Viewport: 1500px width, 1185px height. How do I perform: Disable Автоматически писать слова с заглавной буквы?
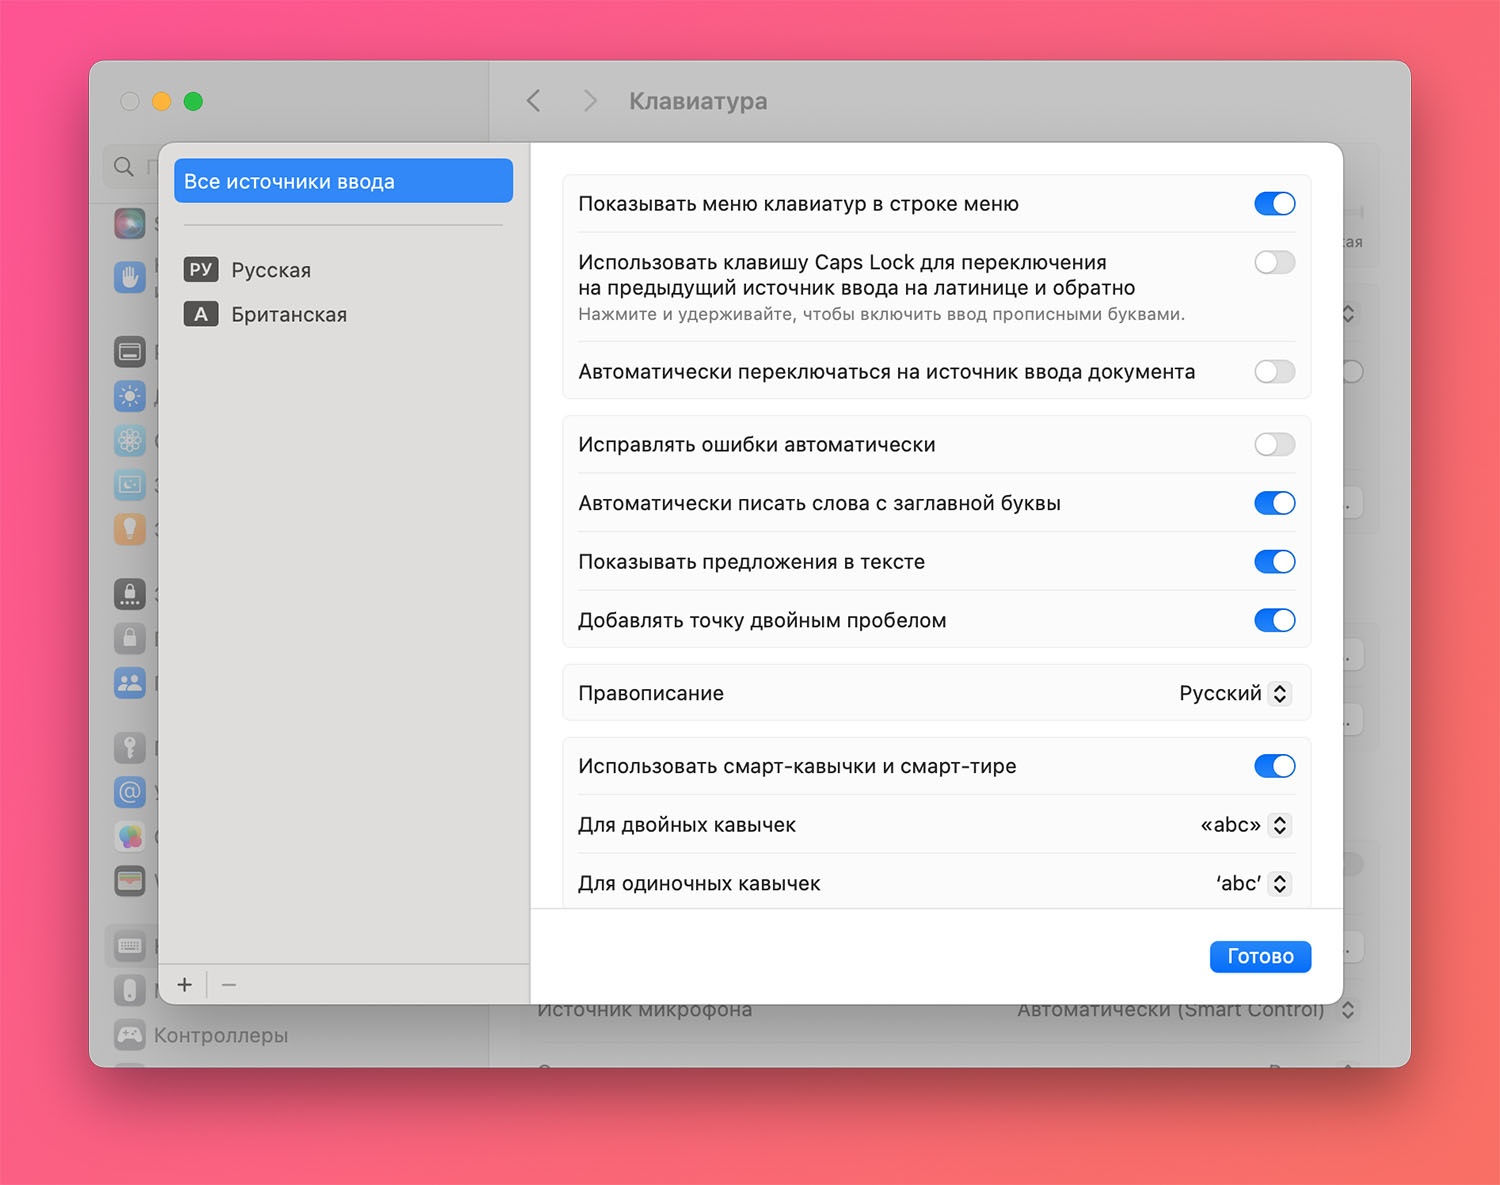tap(1275, 503)
